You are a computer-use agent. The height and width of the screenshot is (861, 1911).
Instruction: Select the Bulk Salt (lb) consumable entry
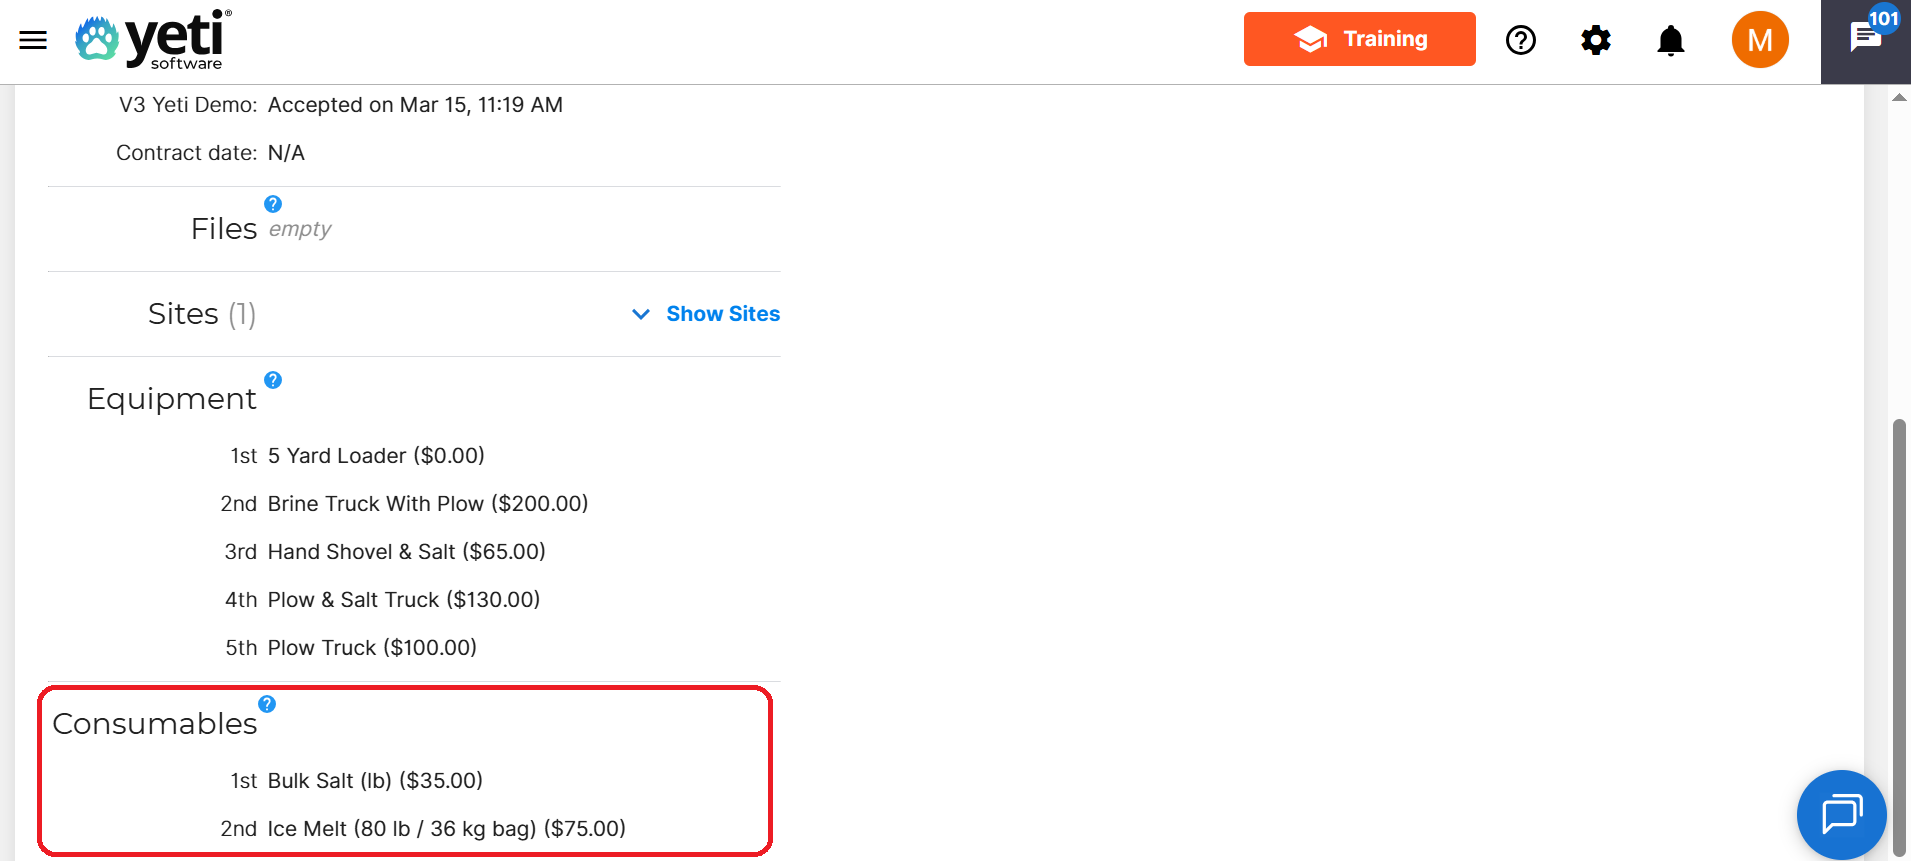(375, 781)
